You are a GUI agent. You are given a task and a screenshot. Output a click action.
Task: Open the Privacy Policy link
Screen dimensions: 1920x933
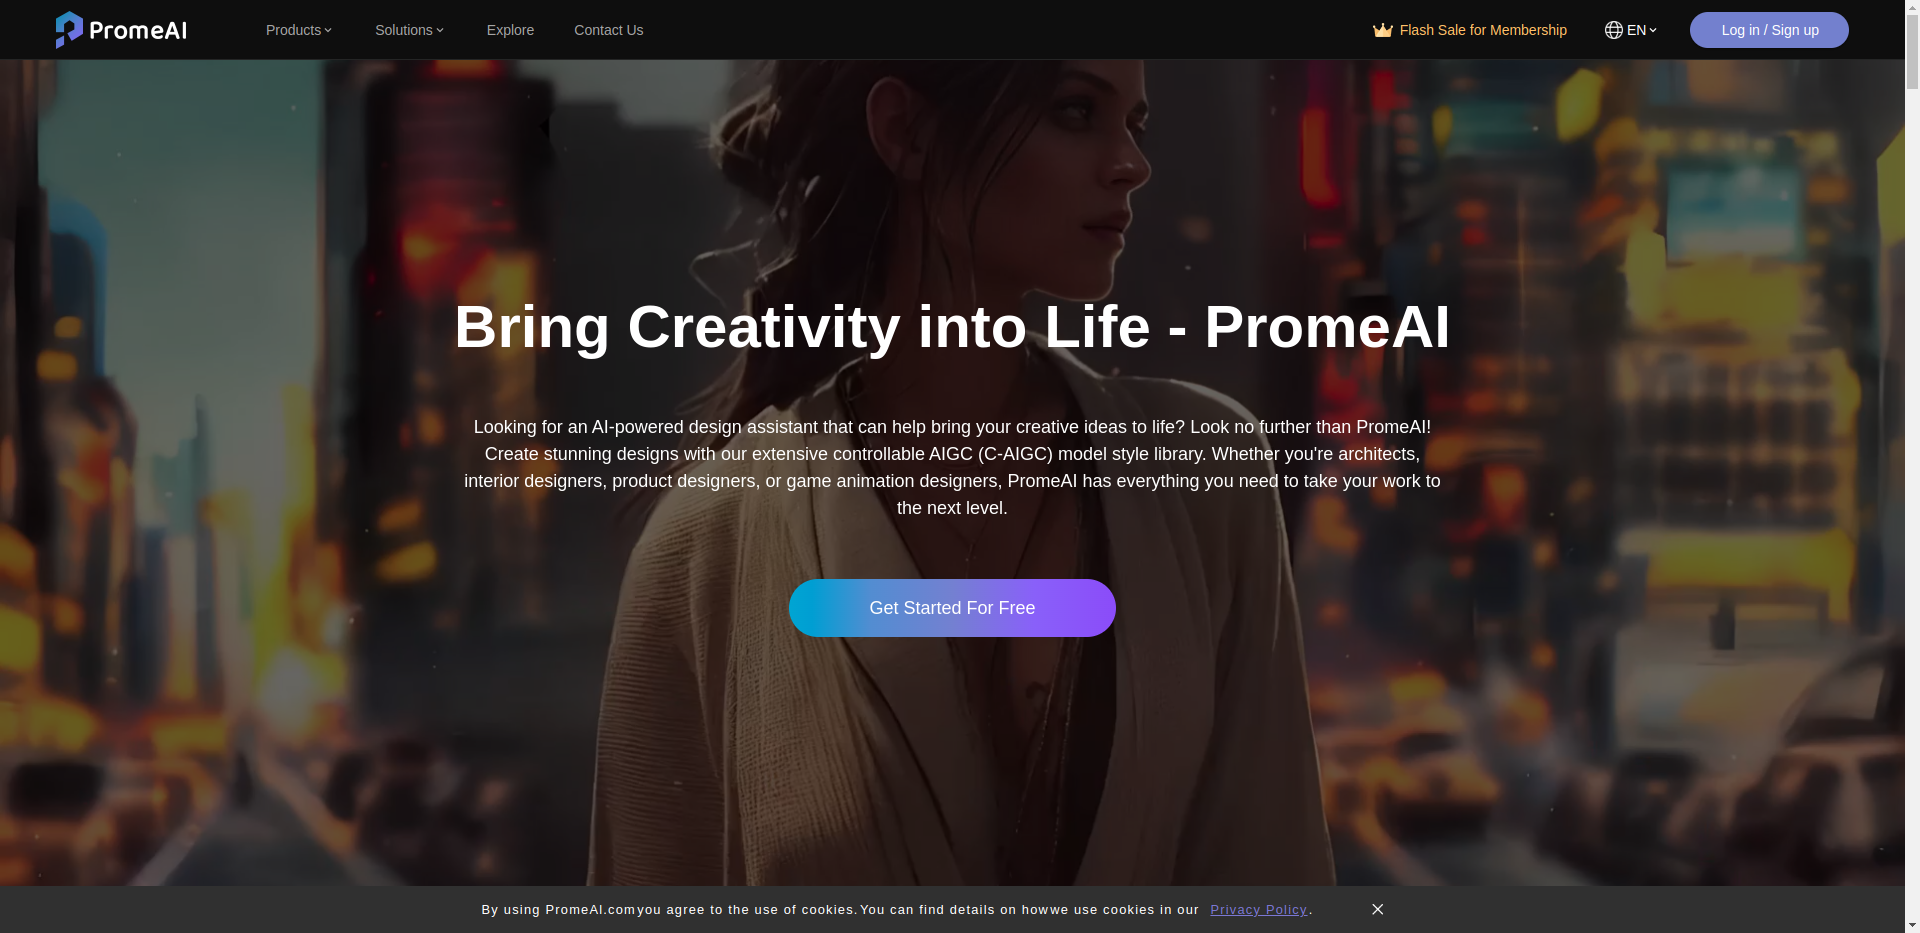click(x=1258, y=910)
